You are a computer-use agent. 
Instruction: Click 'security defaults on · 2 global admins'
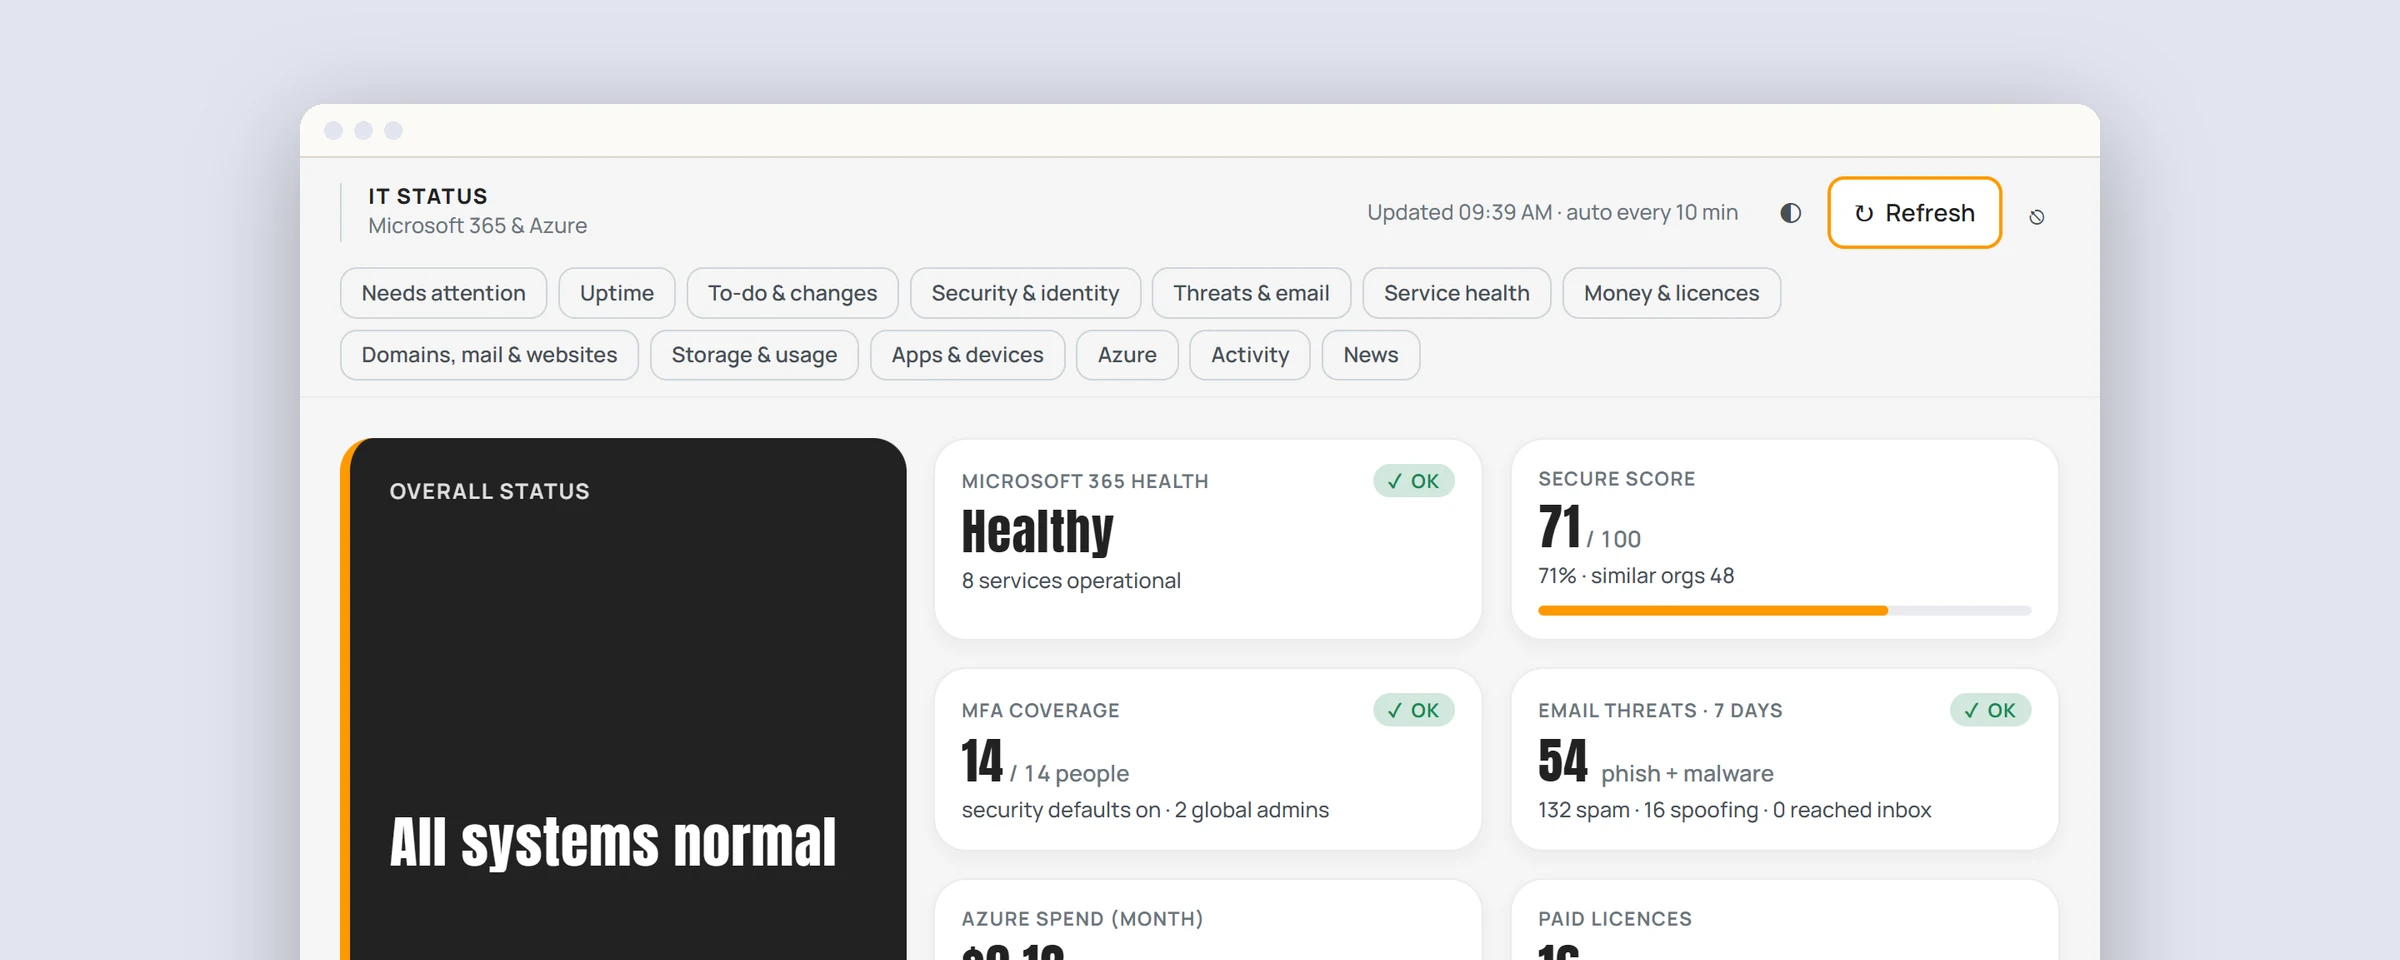pyautogui.click(x=1145, y=810)
